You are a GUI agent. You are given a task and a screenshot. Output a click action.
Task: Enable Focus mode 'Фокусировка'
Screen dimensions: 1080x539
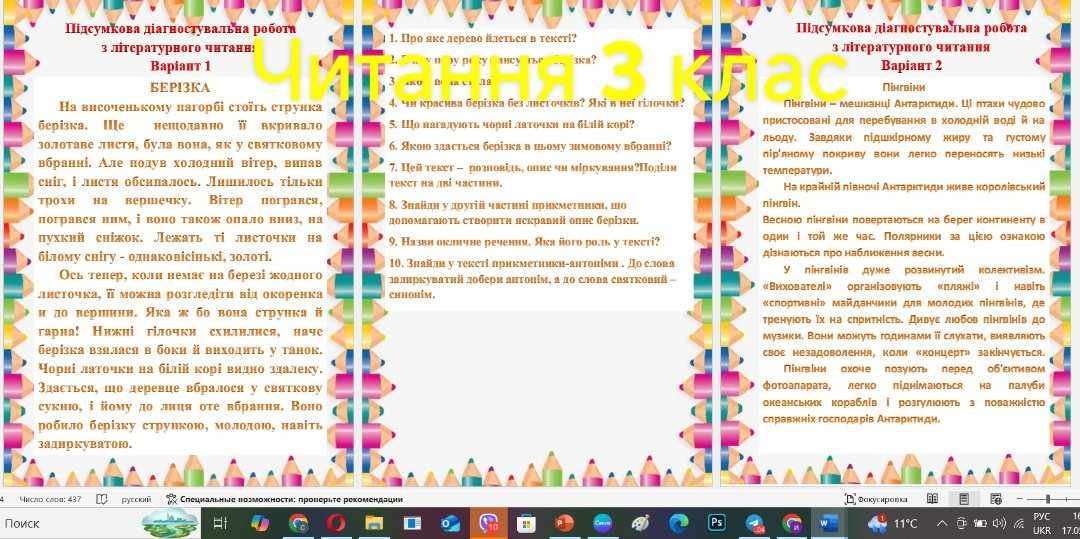(876, 499)
